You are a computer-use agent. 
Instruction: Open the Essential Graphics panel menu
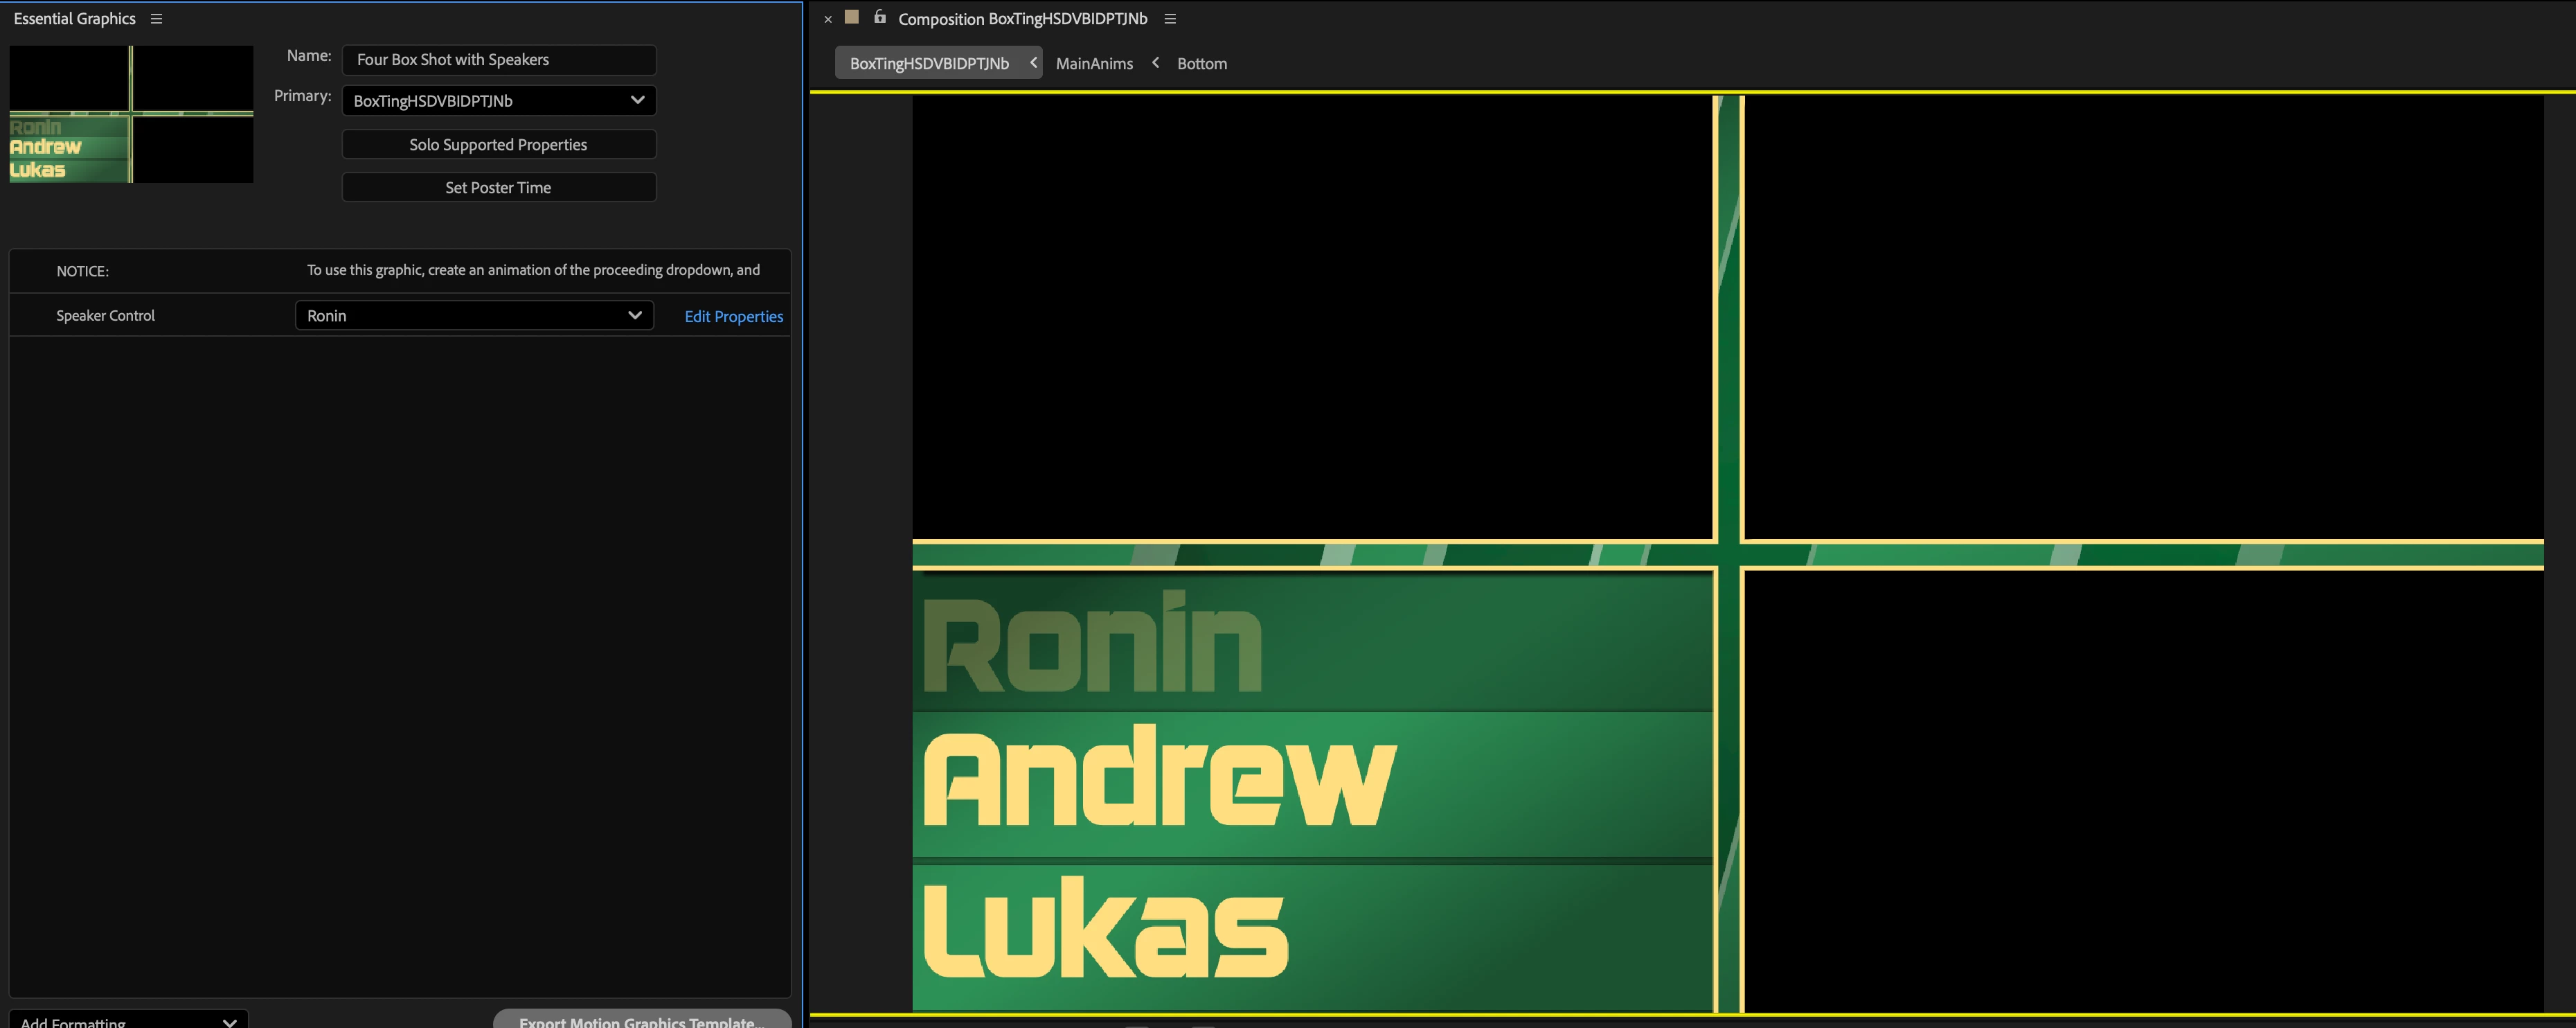pyautogui.click(x=156, y=19)
